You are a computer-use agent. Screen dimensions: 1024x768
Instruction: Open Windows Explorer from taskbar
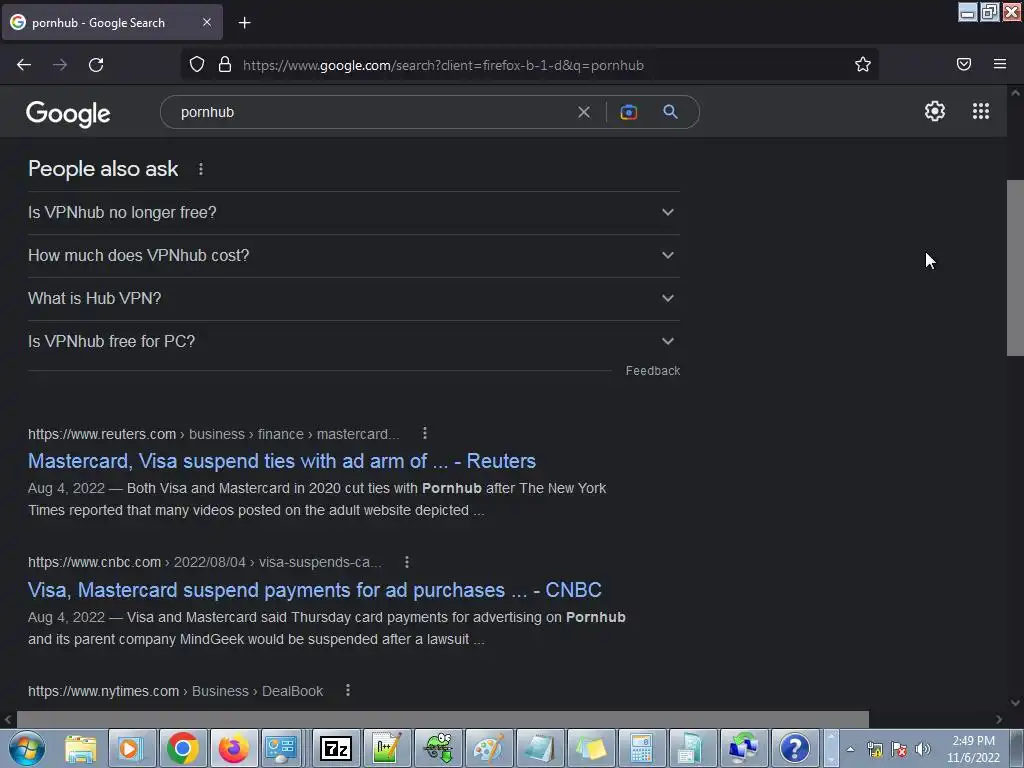coord(80,748)
